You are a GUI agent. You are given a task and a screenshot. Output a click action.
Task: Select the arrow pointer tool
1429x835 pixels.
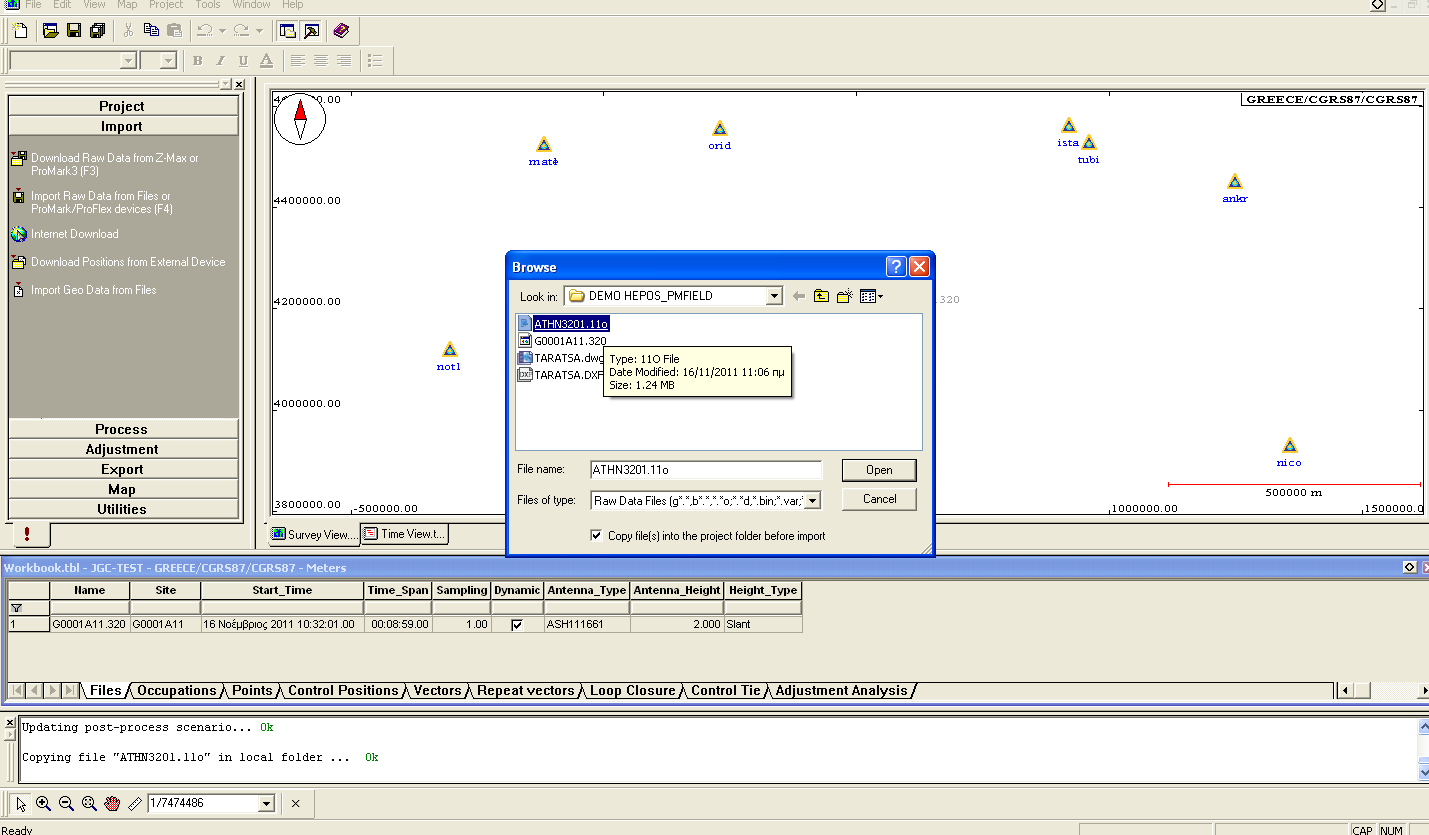click(21, 803)
